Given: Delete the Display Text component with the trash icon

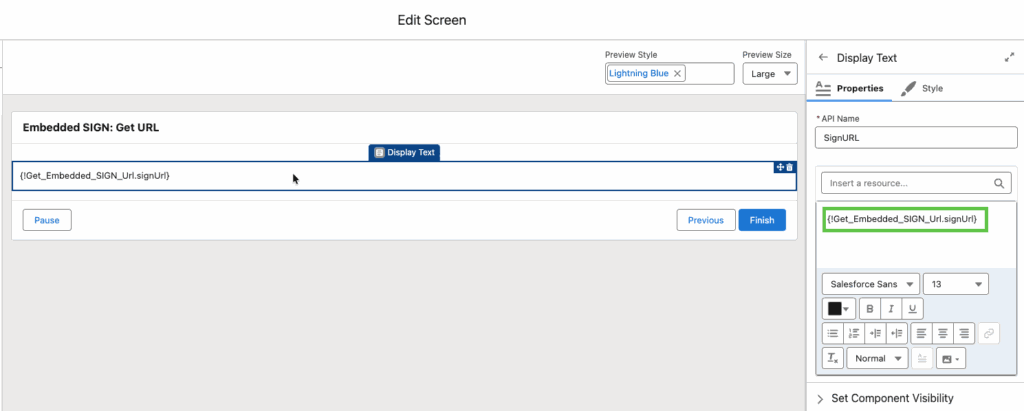Looking at the screenshot, I should click(790, 167).
